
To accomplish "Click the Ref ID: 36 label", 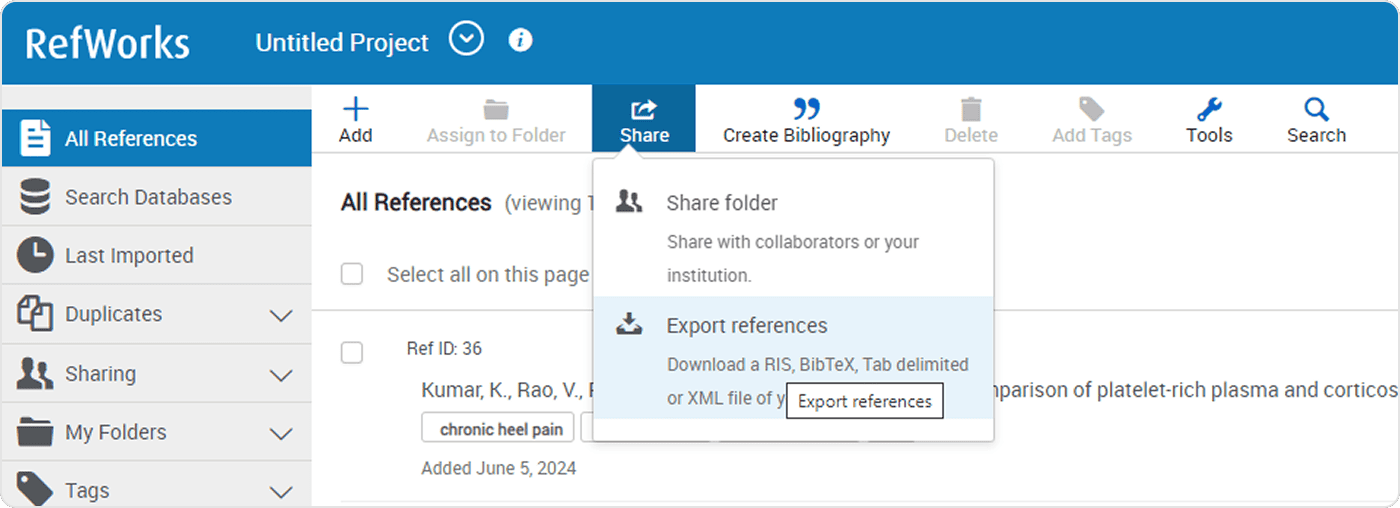I will click(x=444, y=348).
